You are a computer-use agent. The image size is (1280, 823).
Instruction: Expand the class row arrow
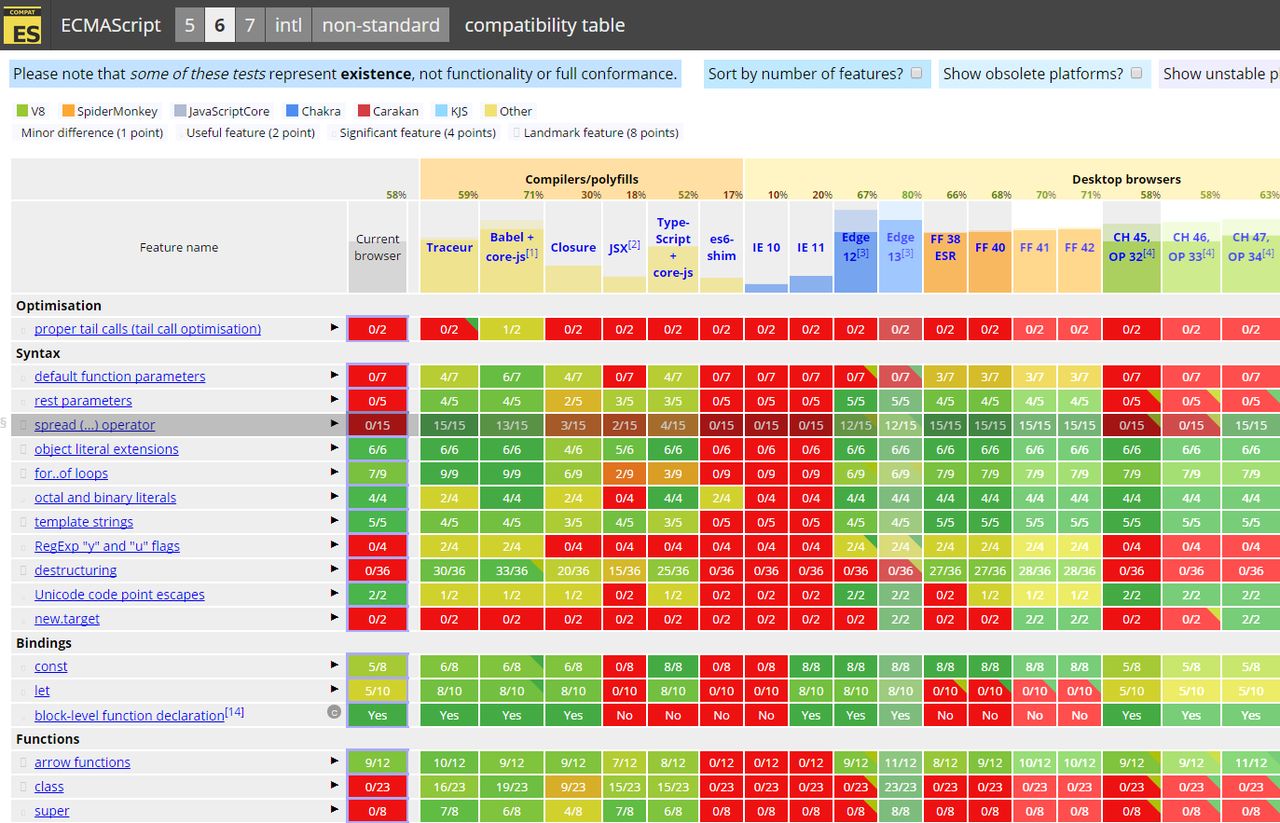[335, 785]
